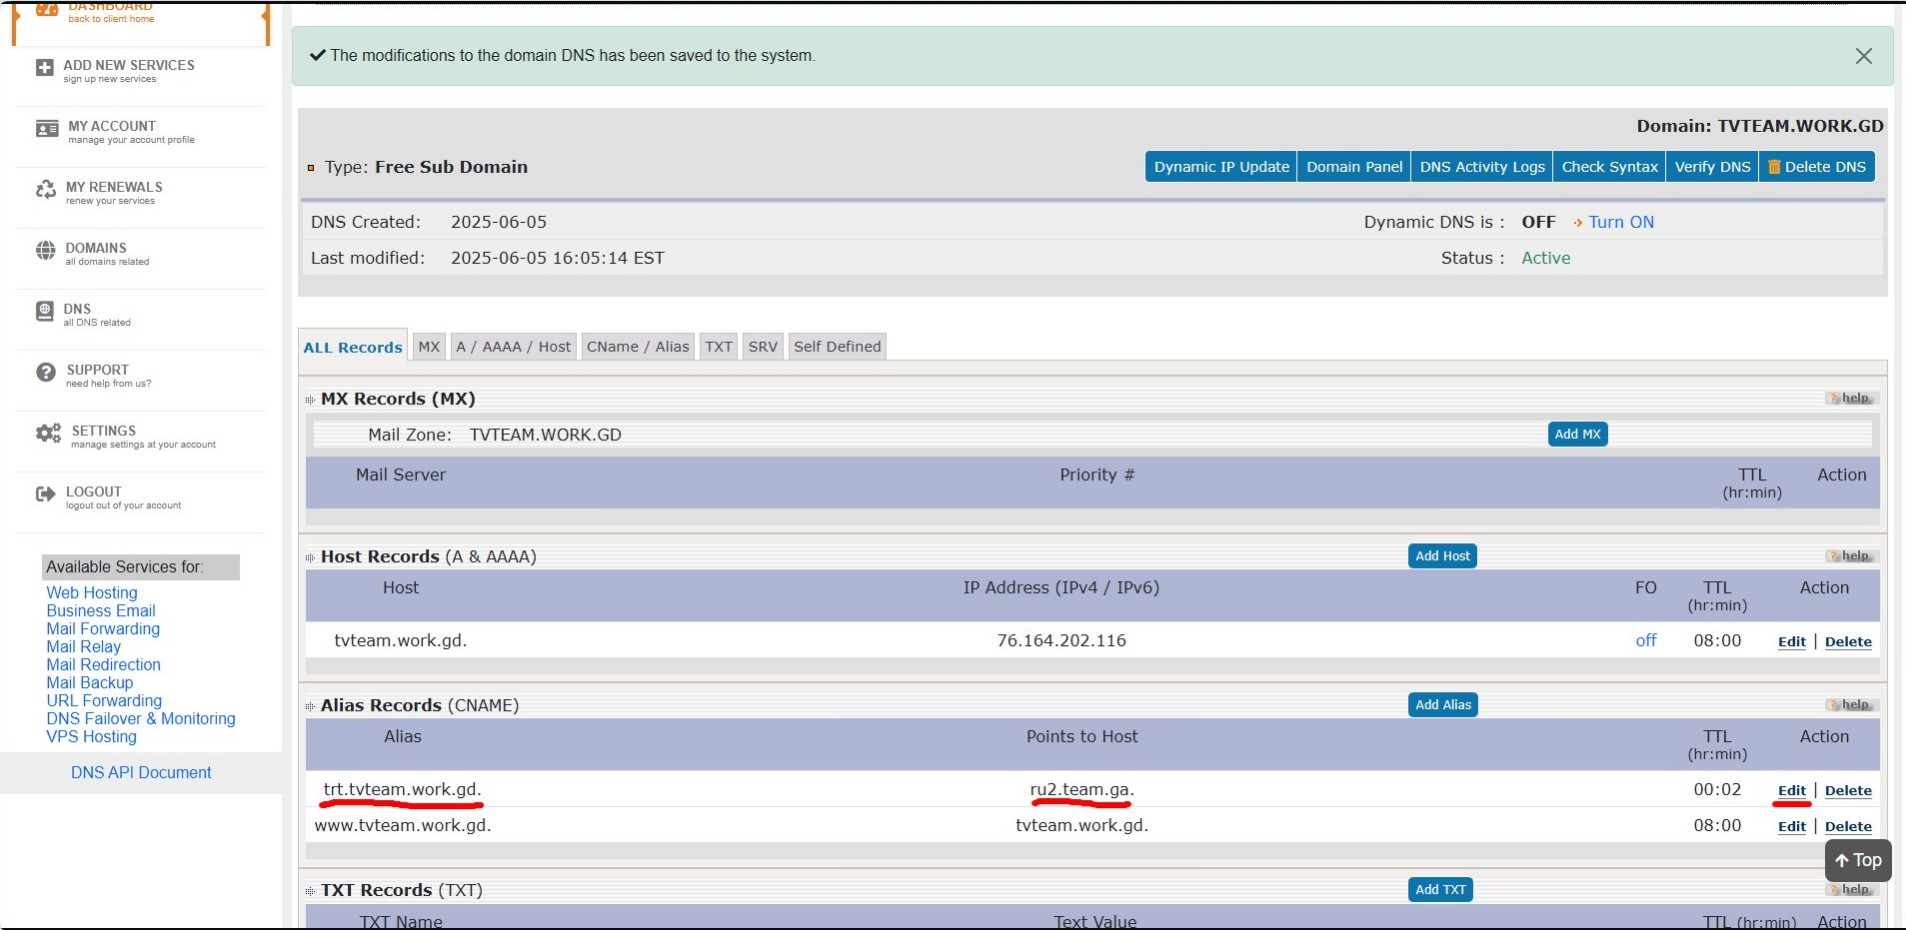Collapse the Alias Records section
The image size is (1906, 930).
[x=310, y=707]
